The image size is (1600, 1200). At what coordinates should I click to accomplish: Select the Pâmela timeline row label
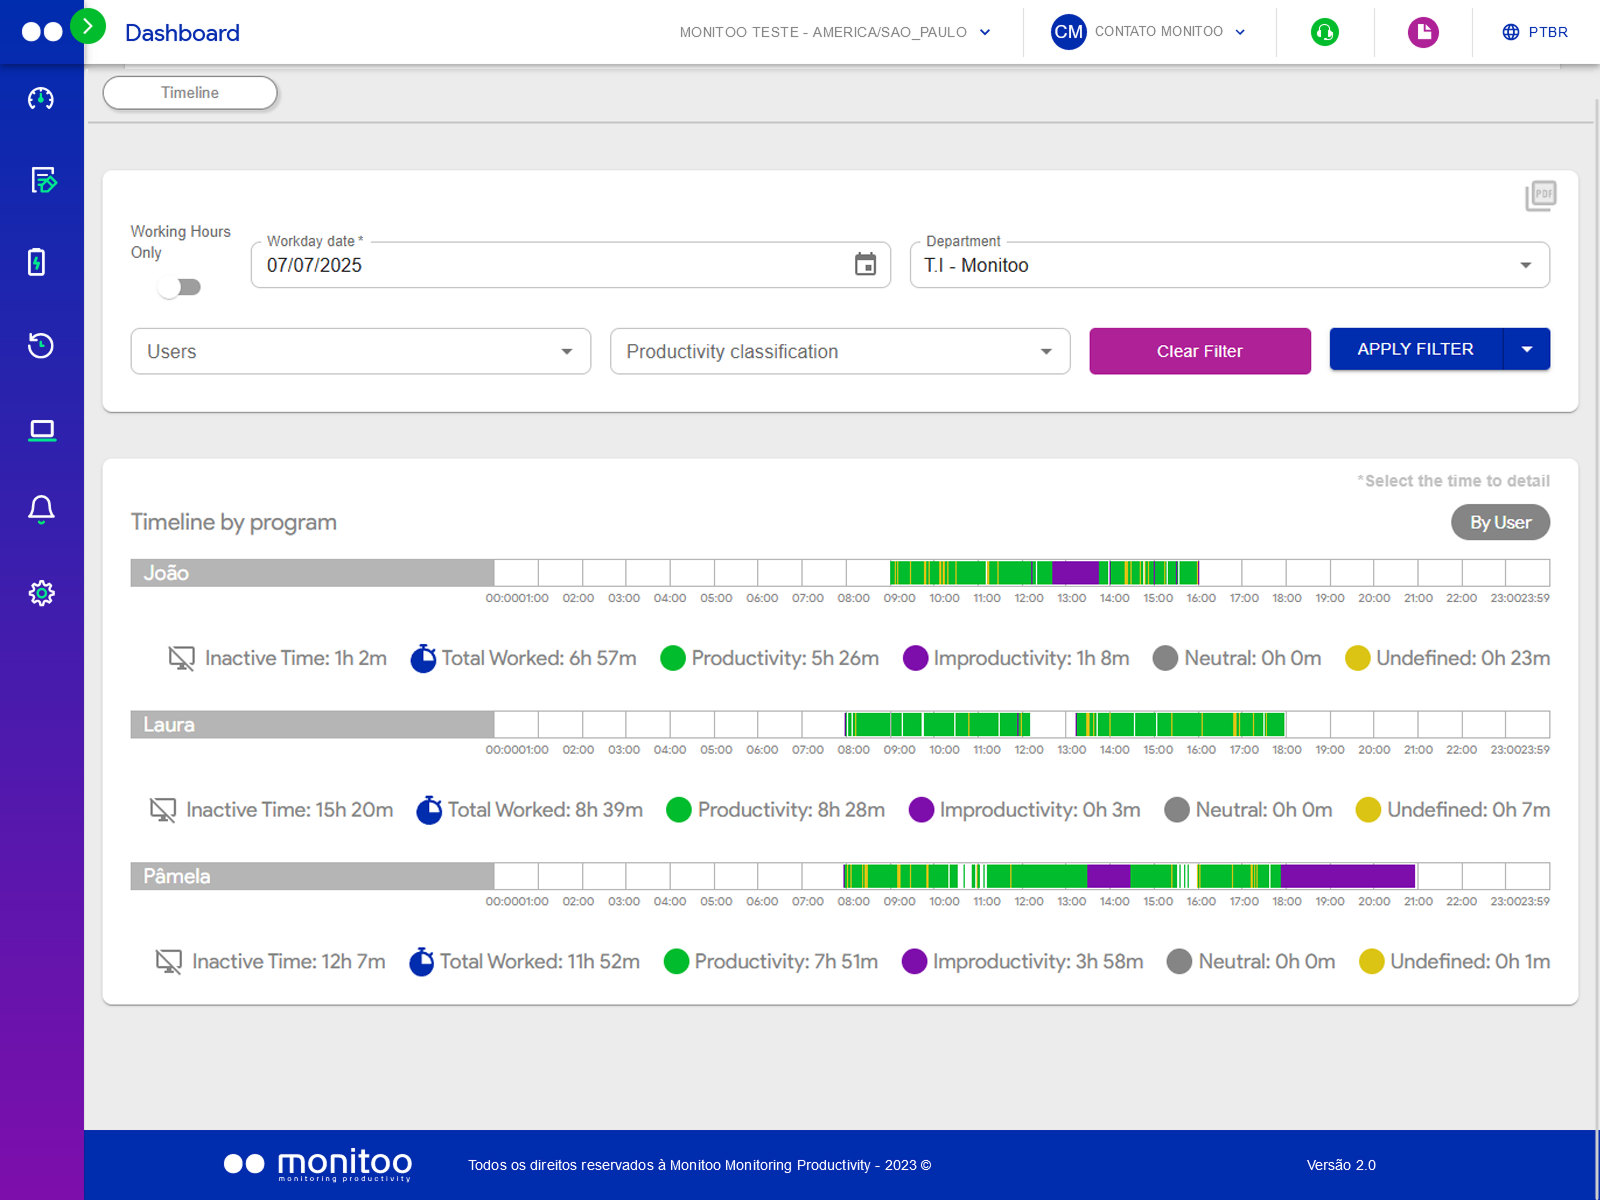click(313, 876)
